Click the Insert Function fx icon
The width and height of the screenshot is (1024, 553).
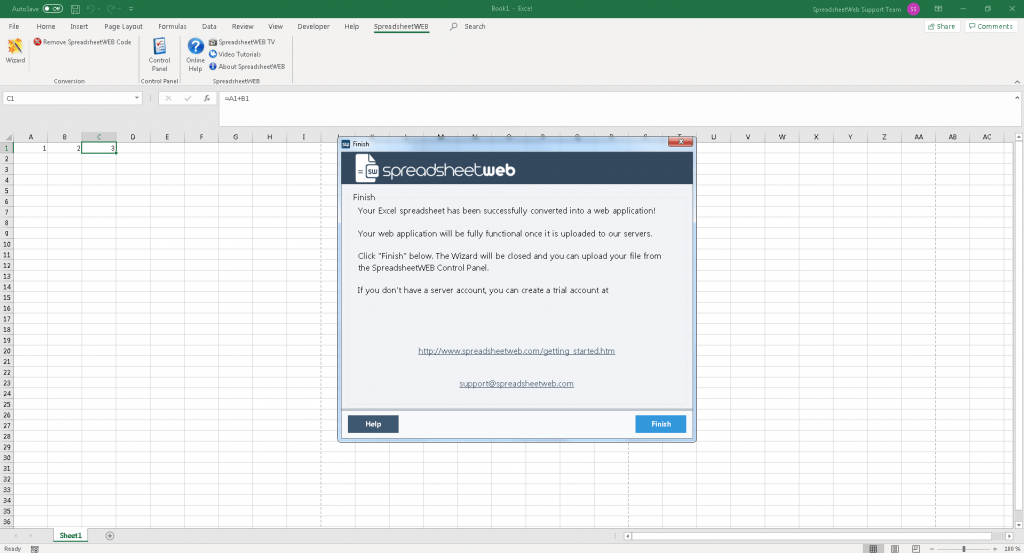(x=206, y=98)
